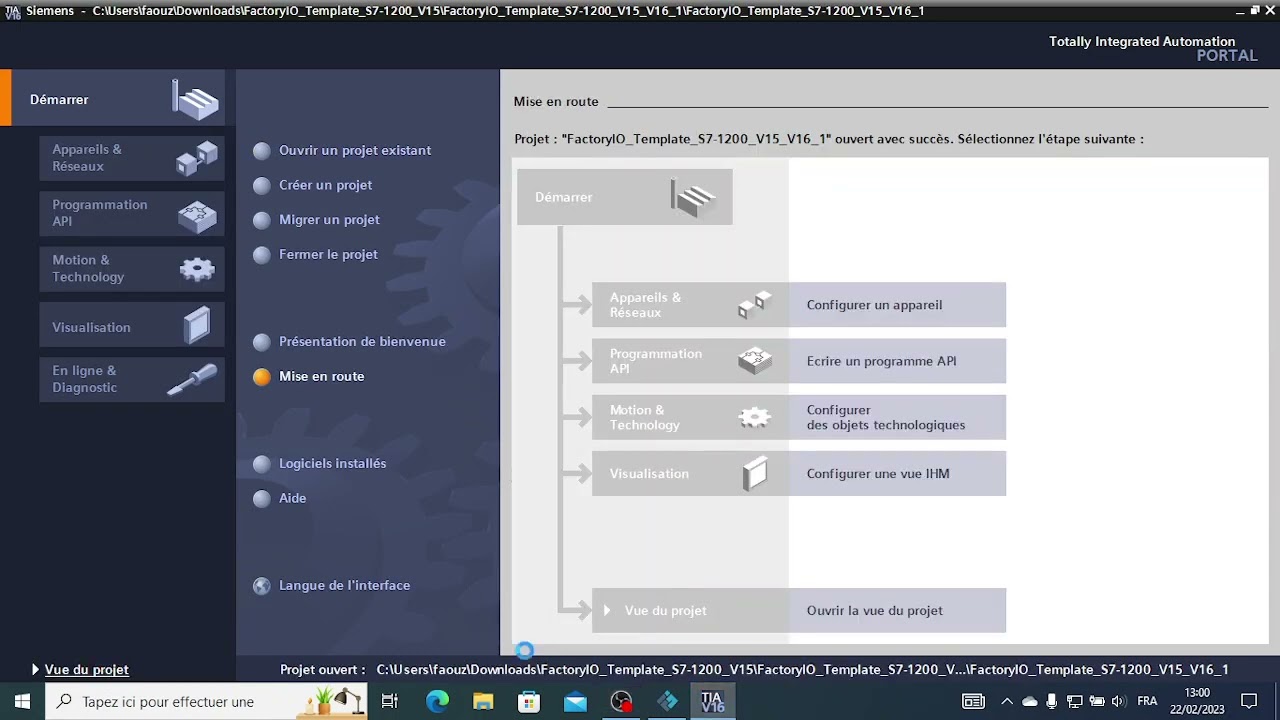The image size is (1280, 720).
Task: Click the TIA V16 taskbar icon
Action: pos(712,701)
